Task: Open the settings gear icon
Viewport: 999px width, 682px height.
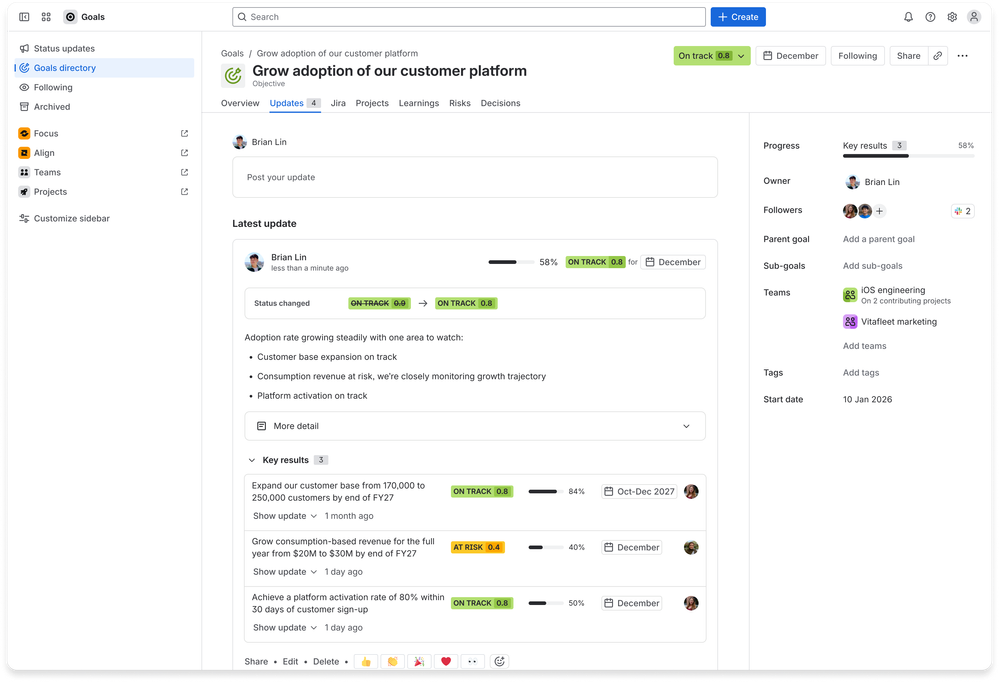Action: (952, 17)
